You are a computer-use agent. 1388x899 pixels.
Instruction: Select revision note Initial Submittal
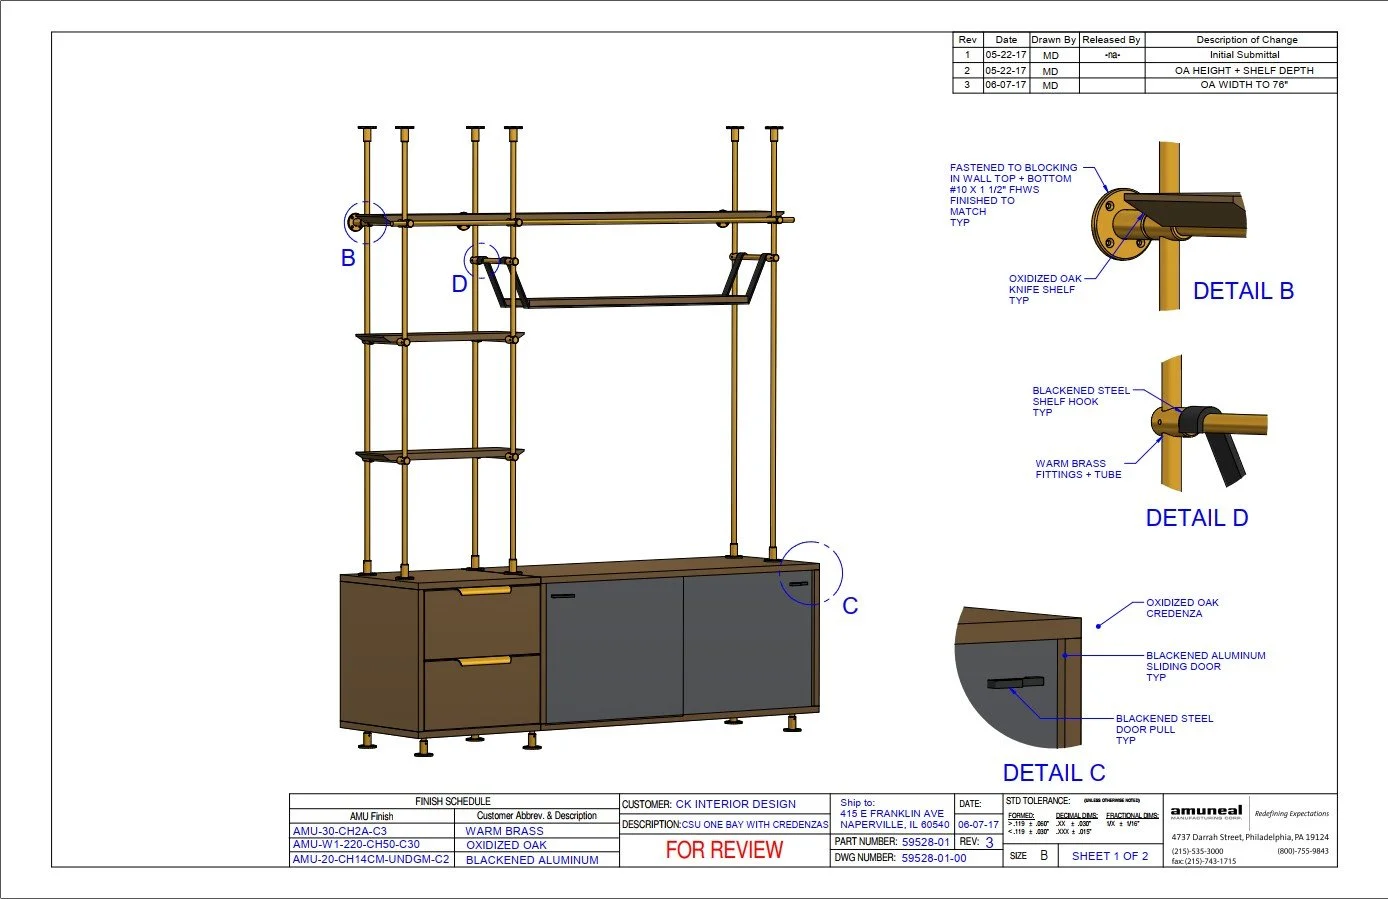click(x=1245, y=55)
